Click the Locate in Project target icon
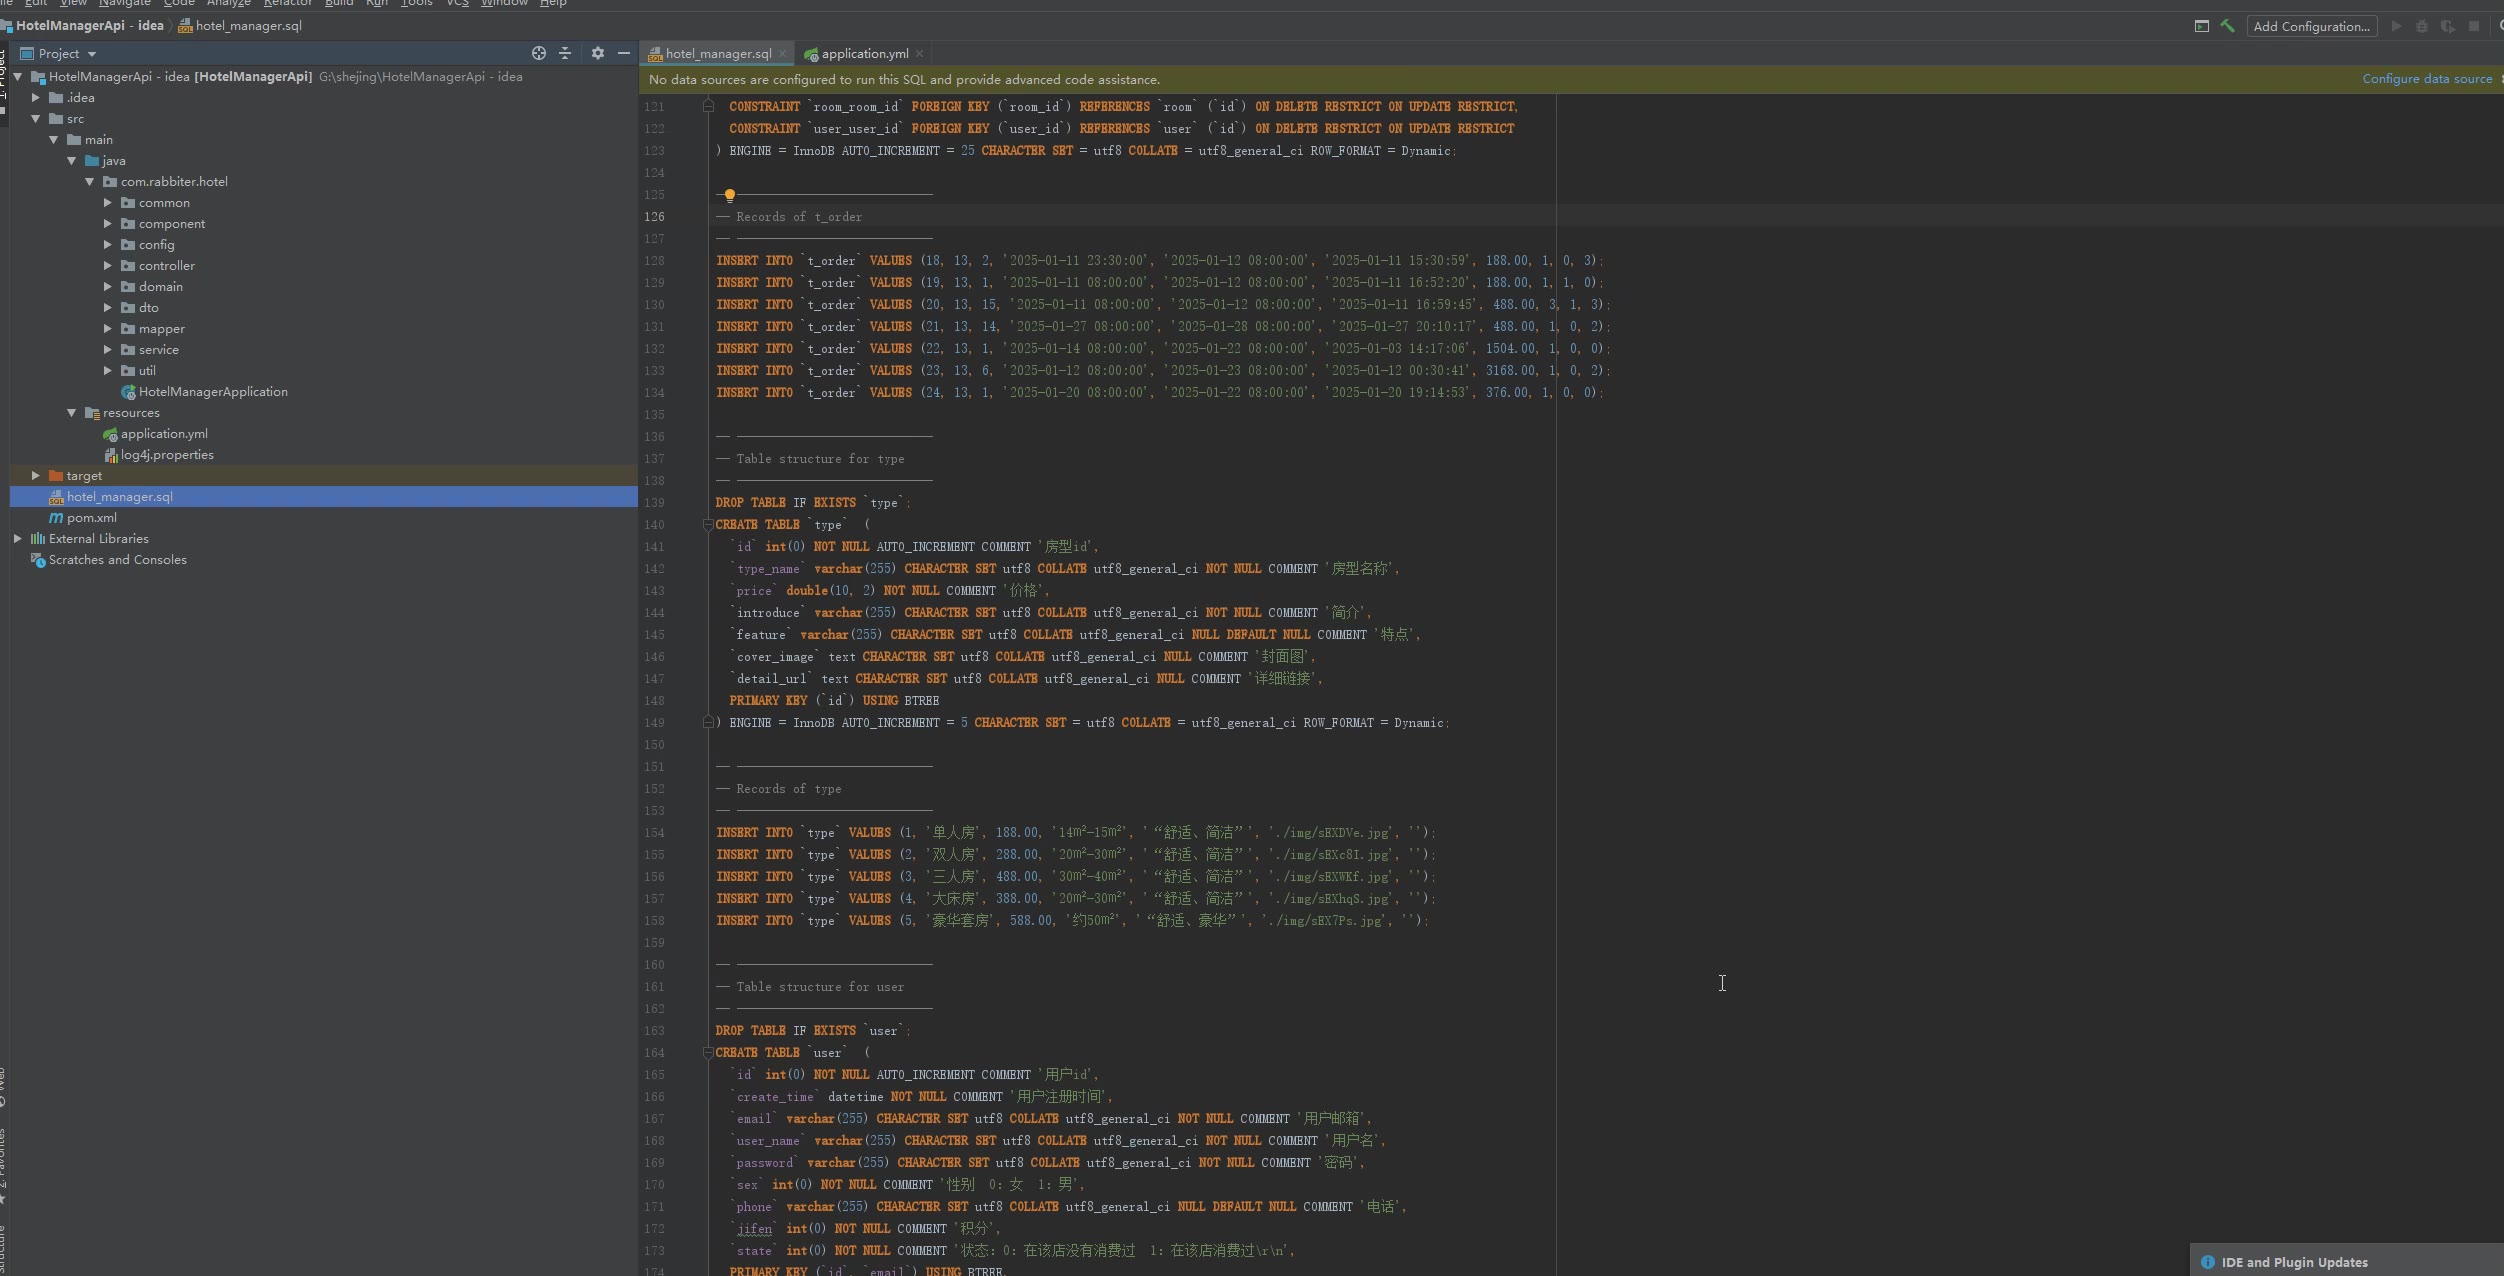This screenshot has height=1276, width=2504. pos(539,53)
